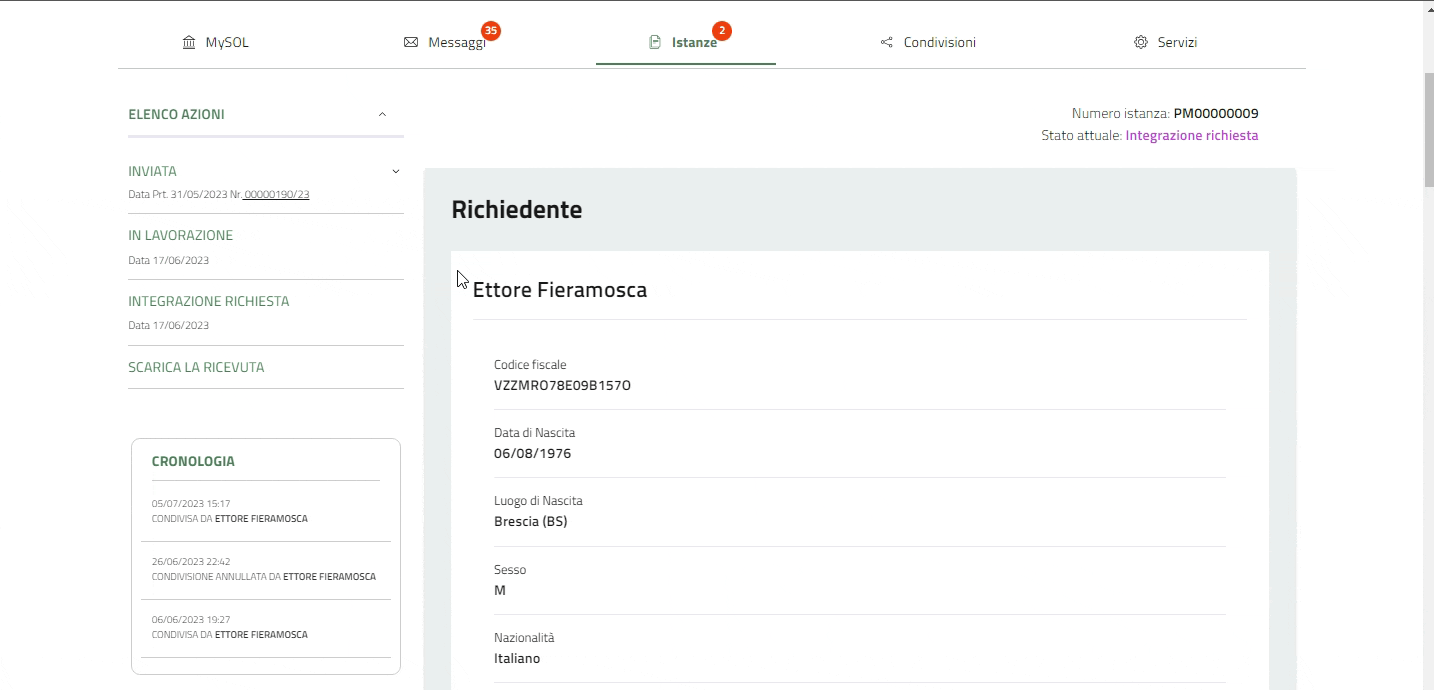This screenshot has height=690, width=1434.
Task: Expand the Inviata section arrow
Action: click(x=395, y=172)
